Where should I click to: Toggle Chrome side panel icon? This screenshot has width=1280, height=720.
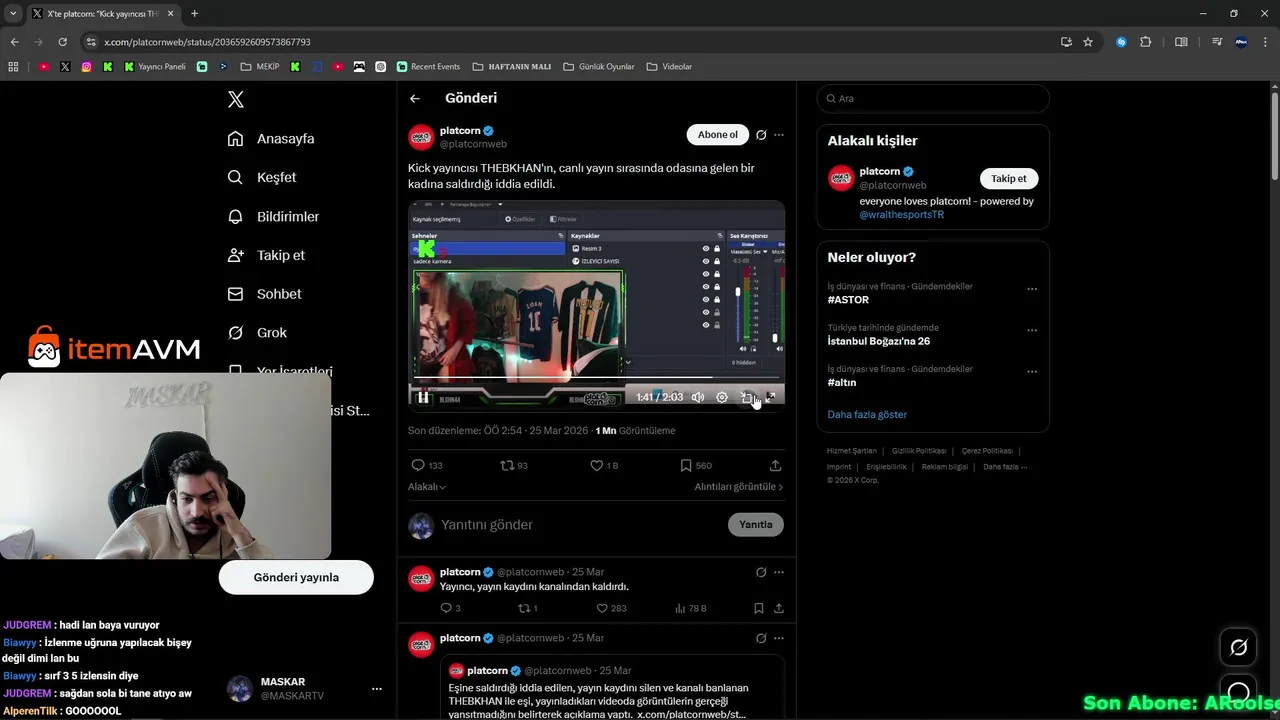(x=1181, y=42)
